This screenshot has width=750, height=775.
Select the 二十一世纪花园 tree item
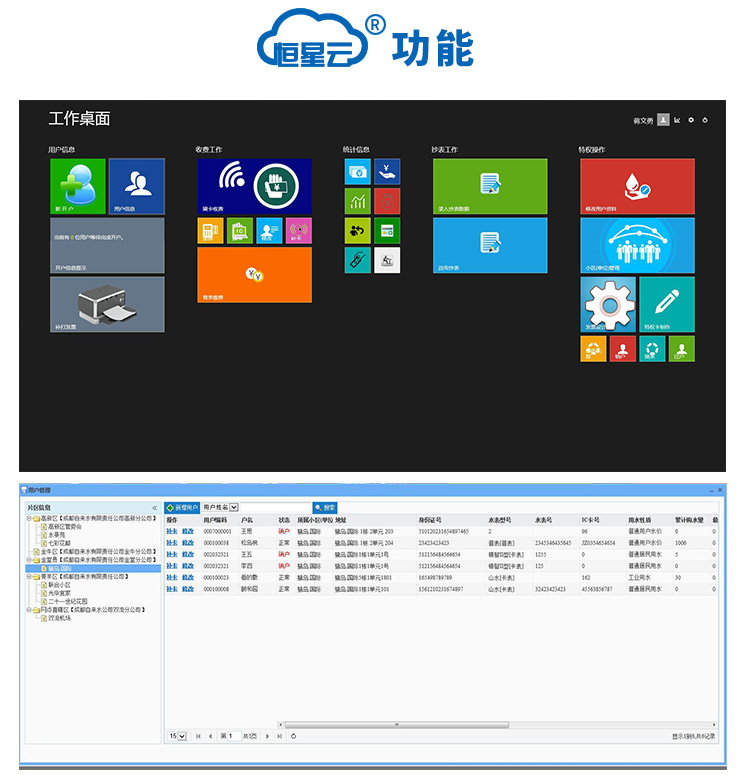click(x=68, y=602)
